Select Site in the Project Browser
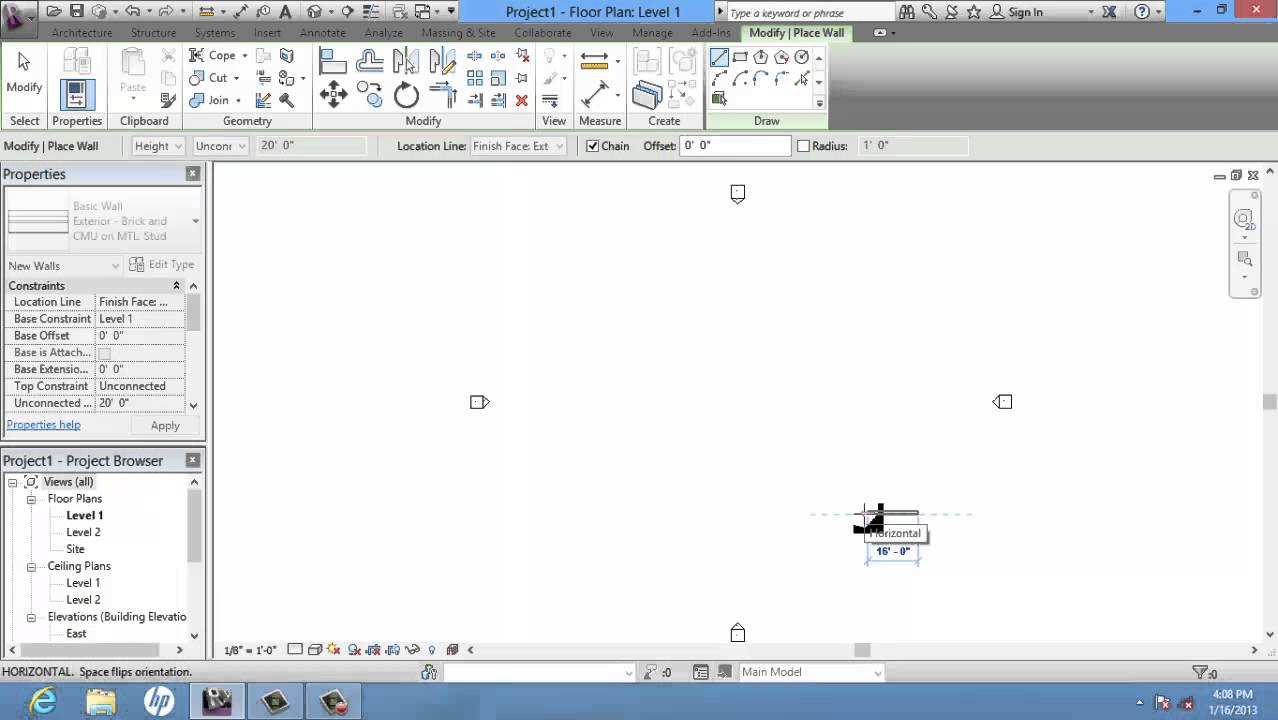The height and width of the screenshot is (720, 1278). point(75,549)
